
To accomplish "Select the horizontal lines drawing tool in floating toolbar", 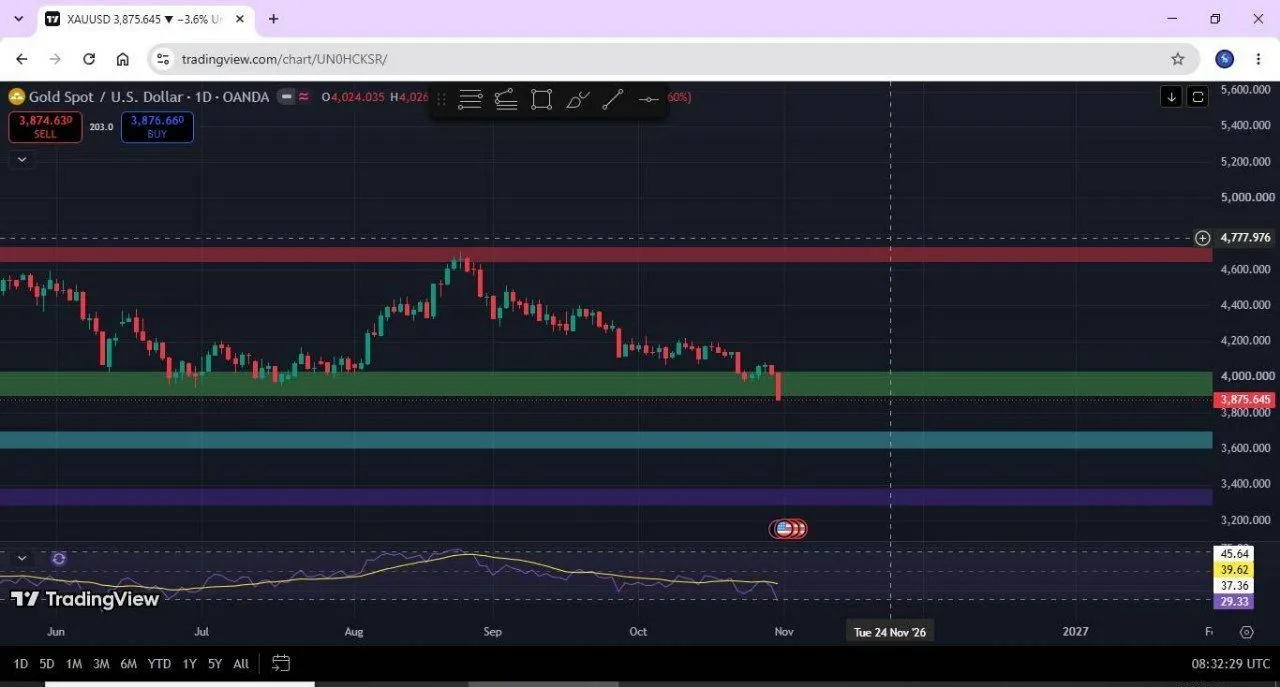I will [470, 99].
